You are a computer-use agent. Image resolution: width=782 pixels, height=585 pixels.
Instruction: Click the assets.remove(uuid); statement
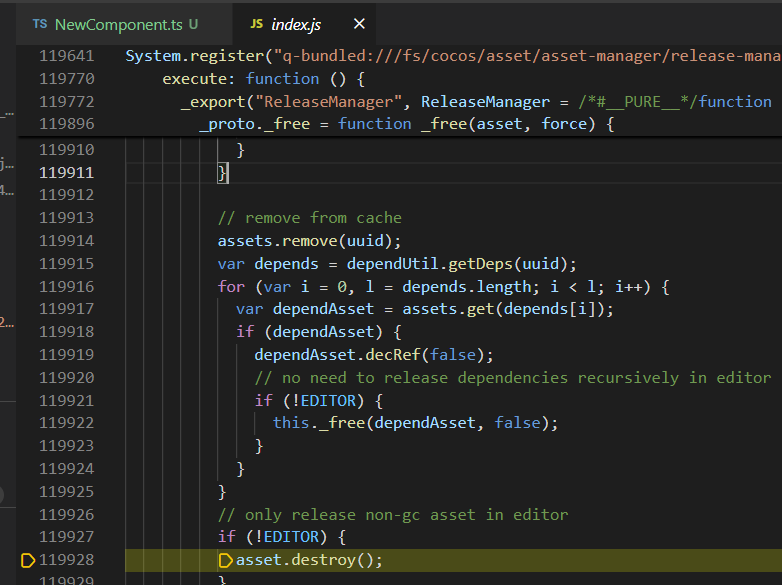pyautogui.click(x=309, y=241)
